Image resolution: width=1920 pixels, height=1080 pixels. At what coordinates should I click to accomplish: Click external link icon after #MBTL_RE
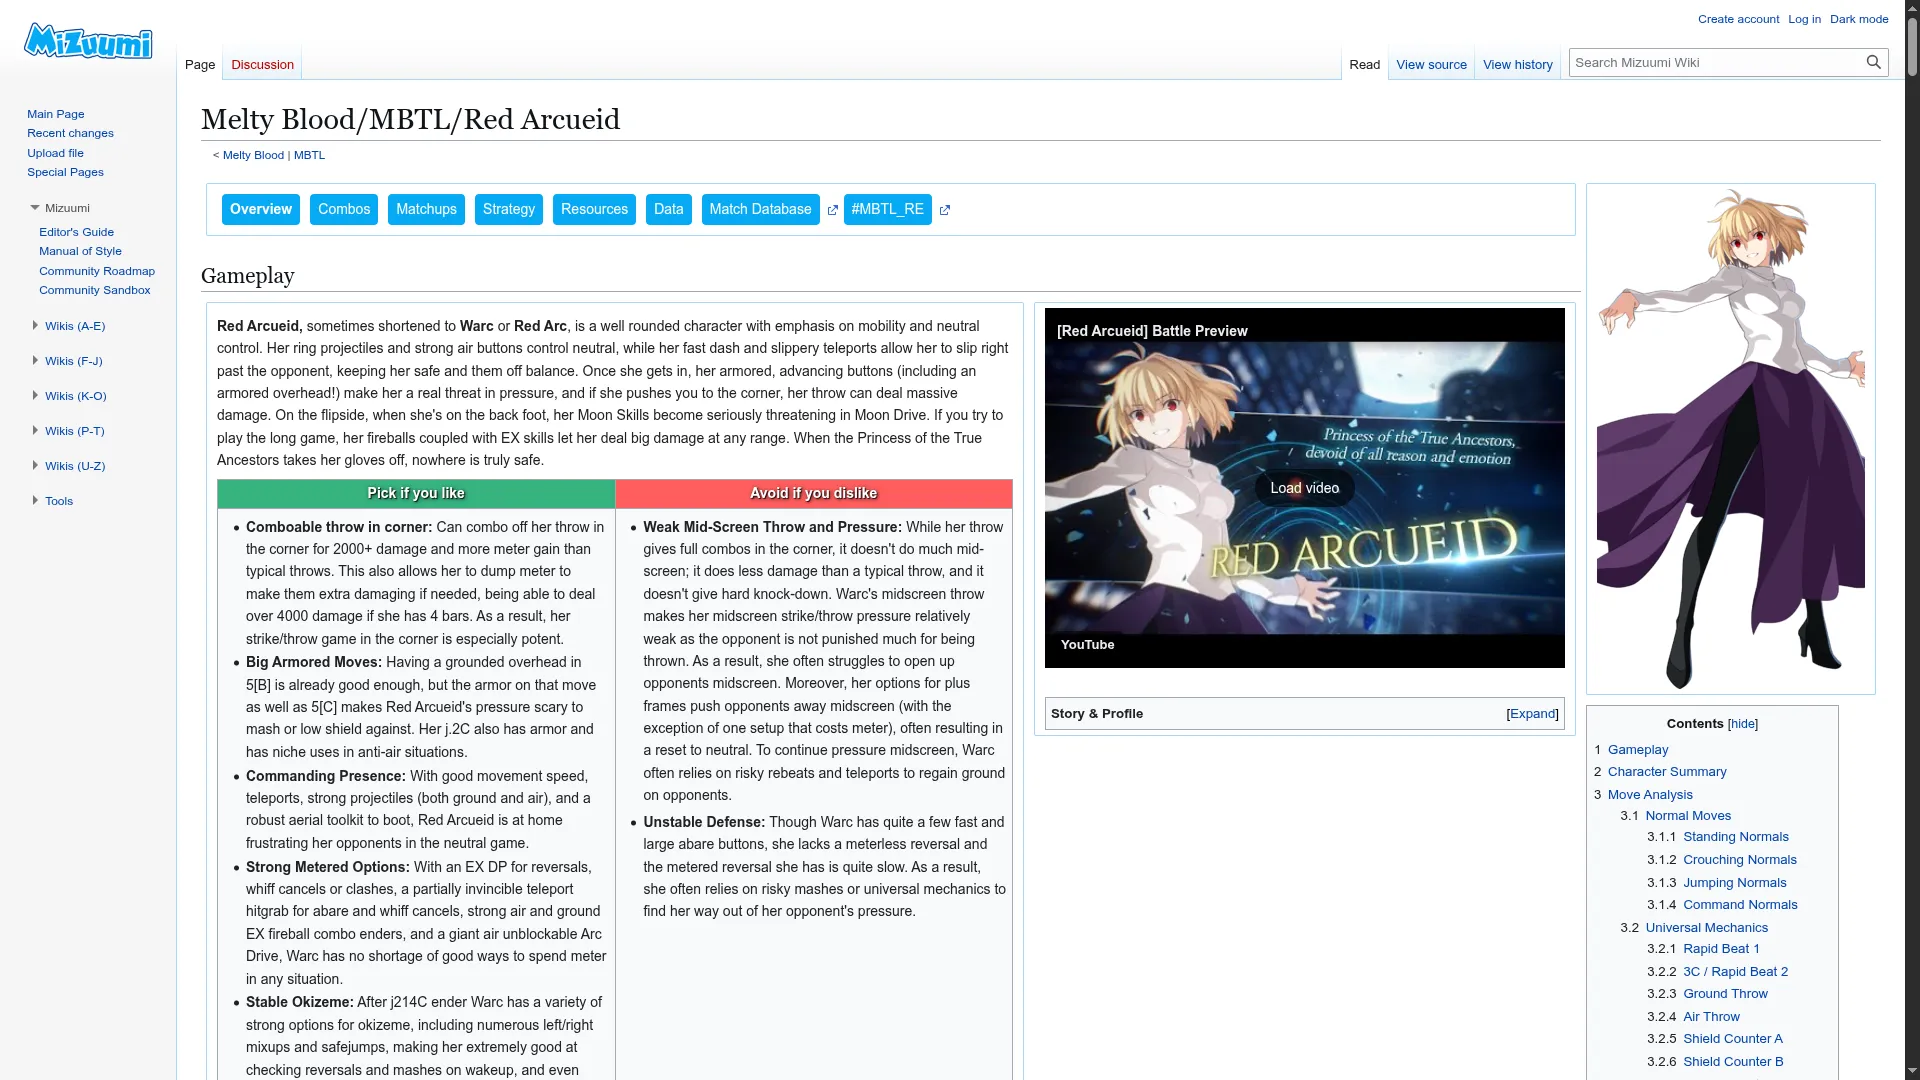pos(945,210)
